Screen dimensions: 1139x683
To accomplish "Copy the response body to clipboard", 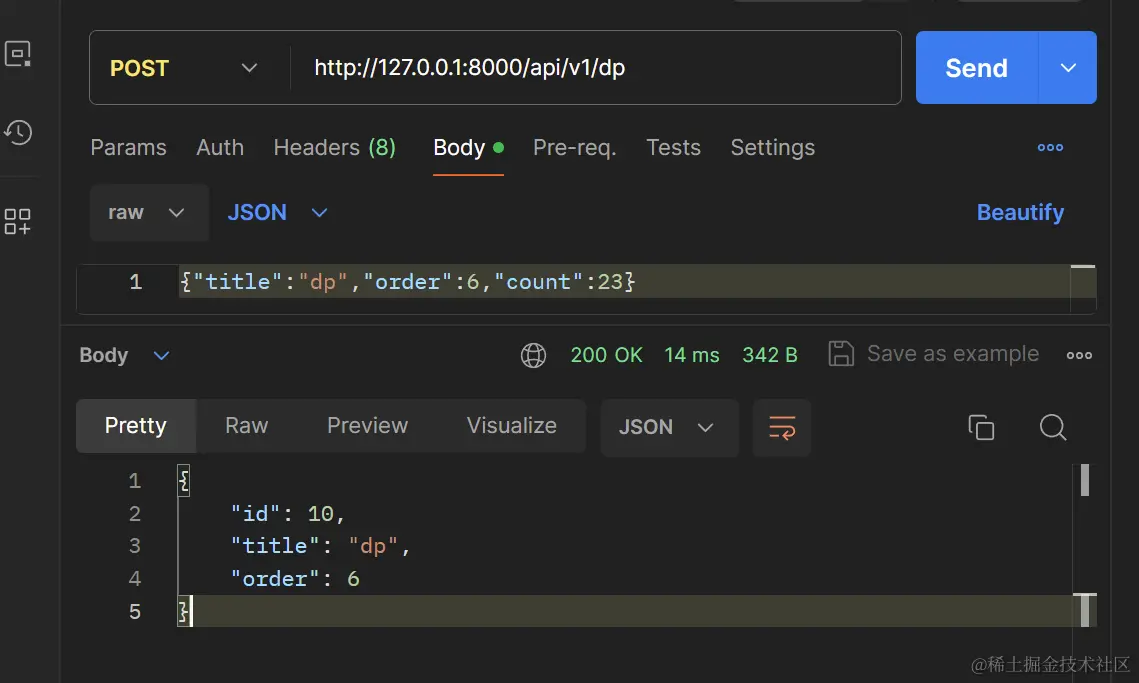I will [x=981, y=427].
